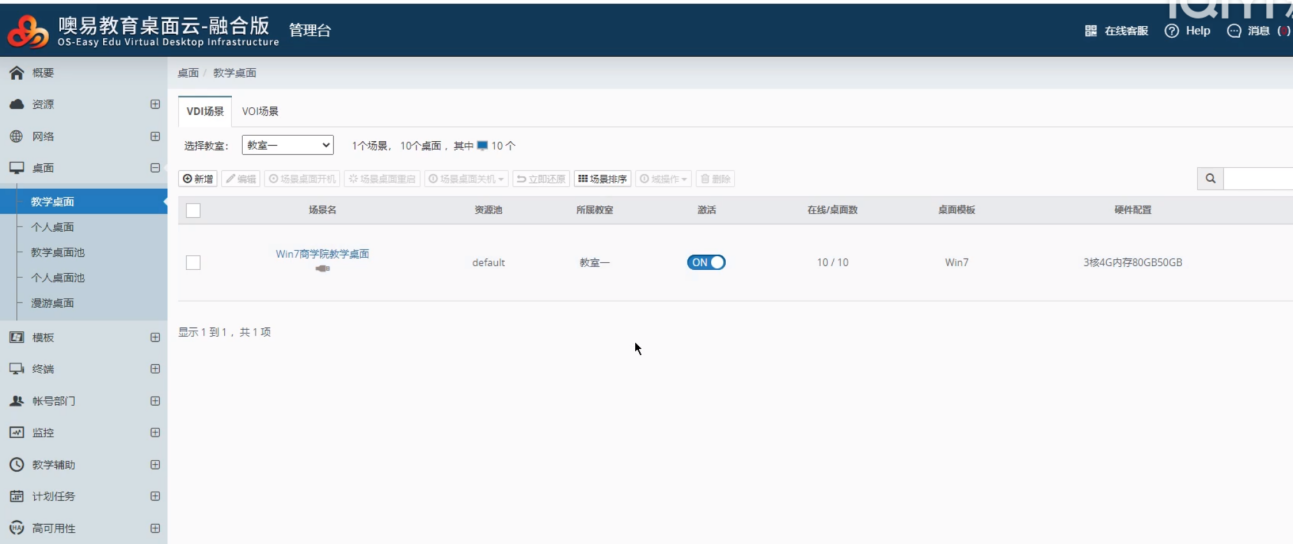This screenshot has height=544, width=1293.
Task: Click the search input field
Action: [x=1258, y=179]
